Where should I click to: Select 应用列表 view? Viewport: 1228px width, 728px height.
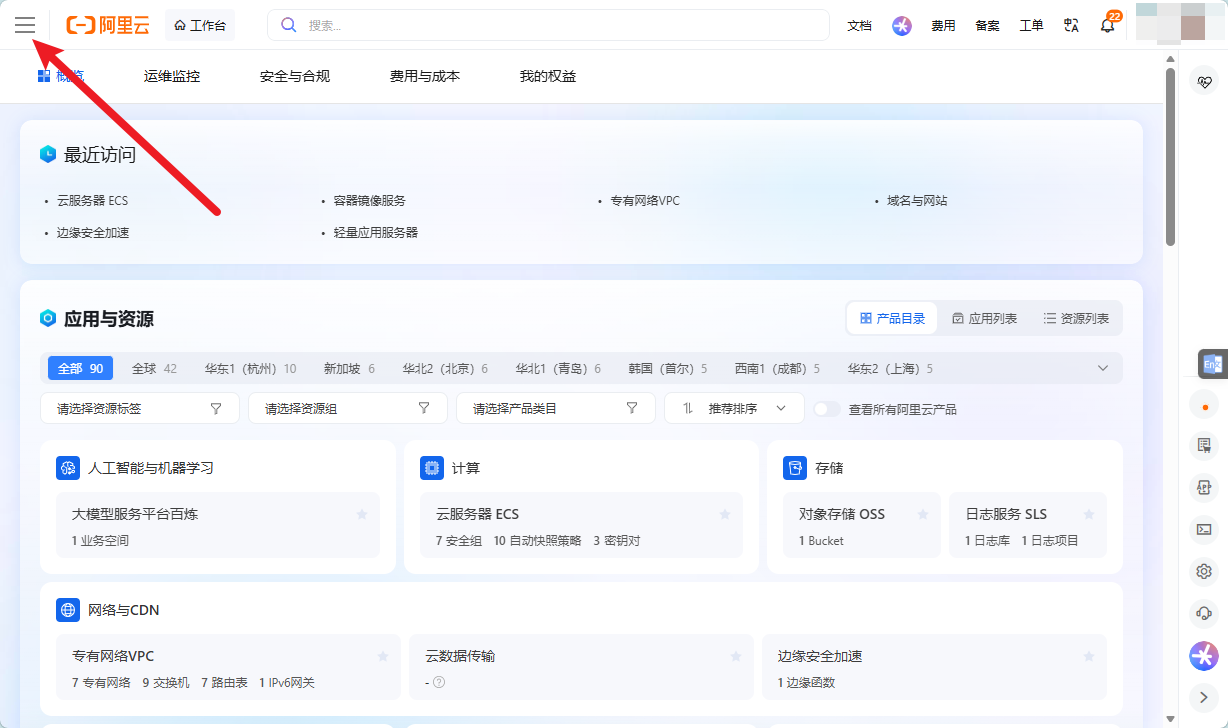984,319
